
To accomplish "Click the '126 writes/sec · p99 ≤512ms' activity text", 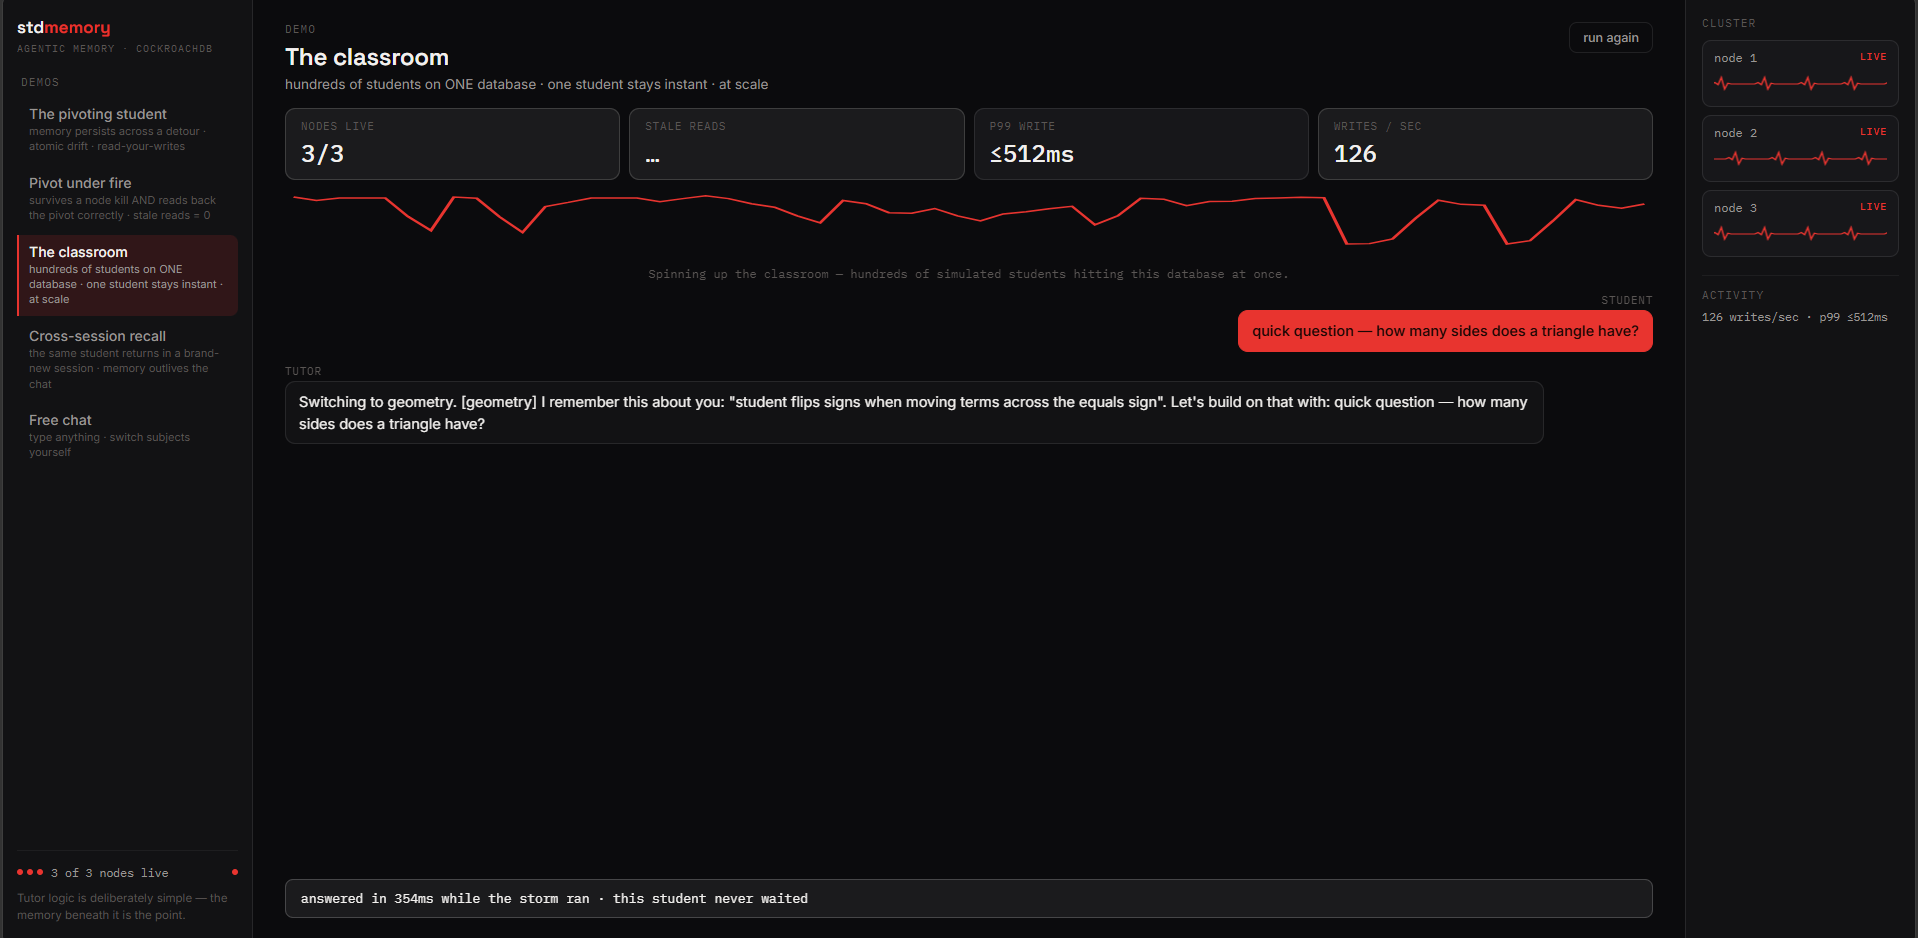I will click(x=1795, y=317).
